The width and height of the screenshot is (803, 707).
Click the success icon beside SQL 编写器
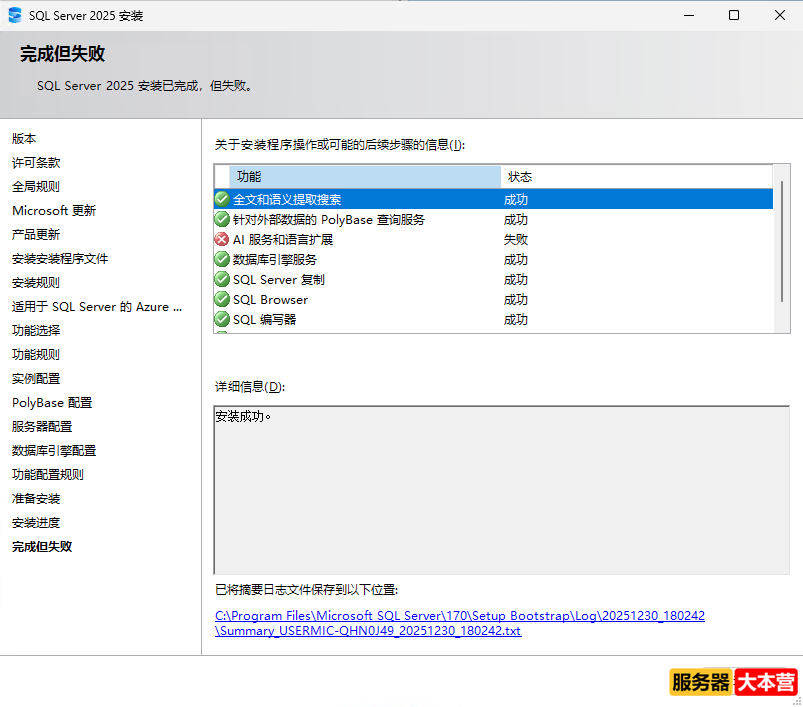click(x=221, y=319)
